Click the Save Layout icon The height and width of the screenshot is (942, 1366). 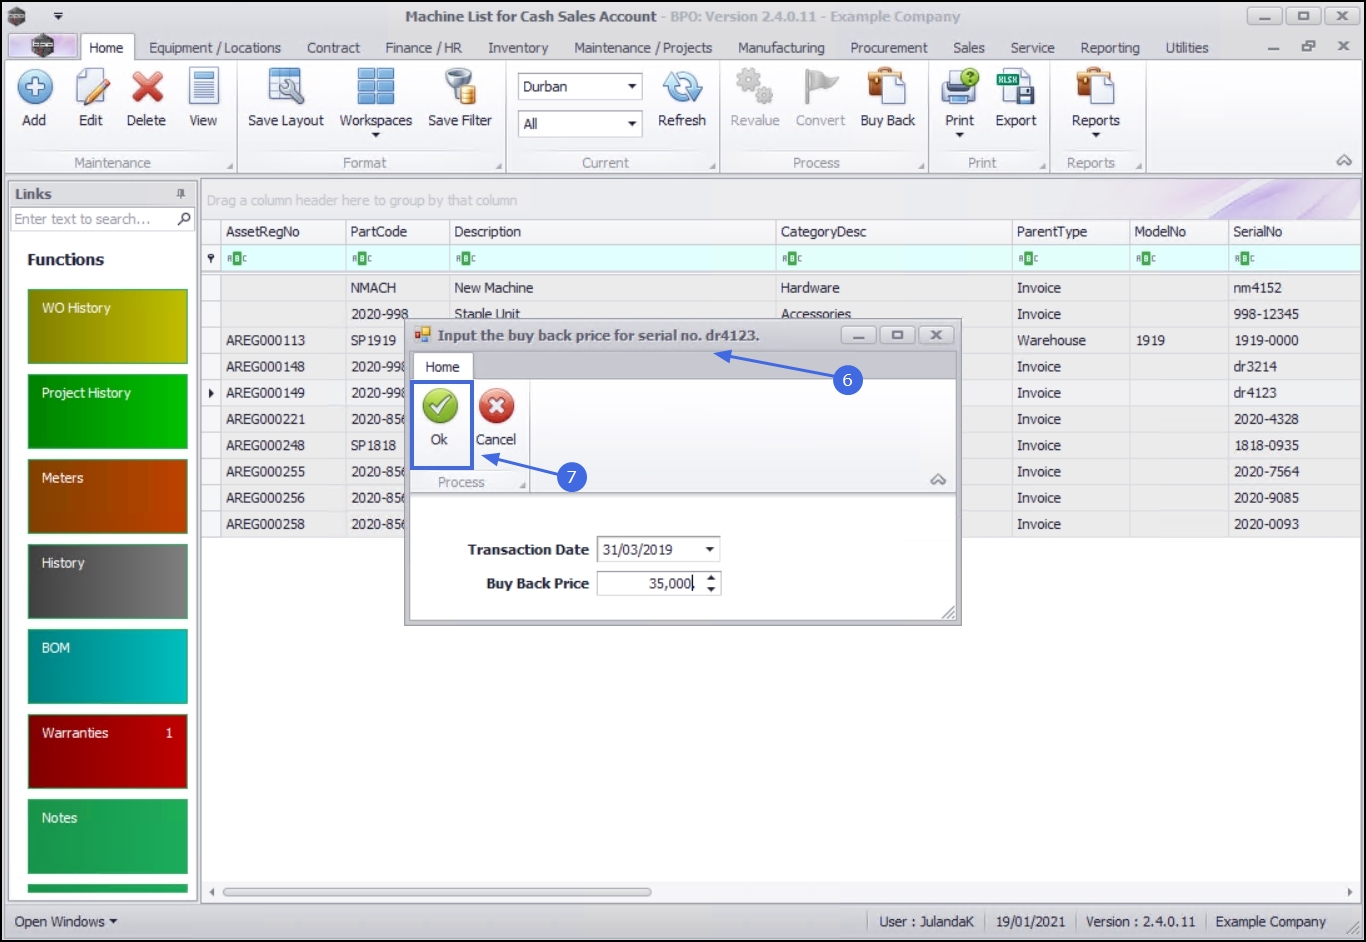286,88
